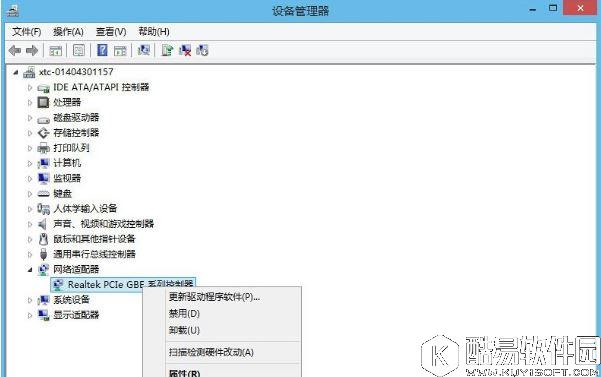
Task: Click the 系统设备 system devices icon
Action: coord(43,300)
